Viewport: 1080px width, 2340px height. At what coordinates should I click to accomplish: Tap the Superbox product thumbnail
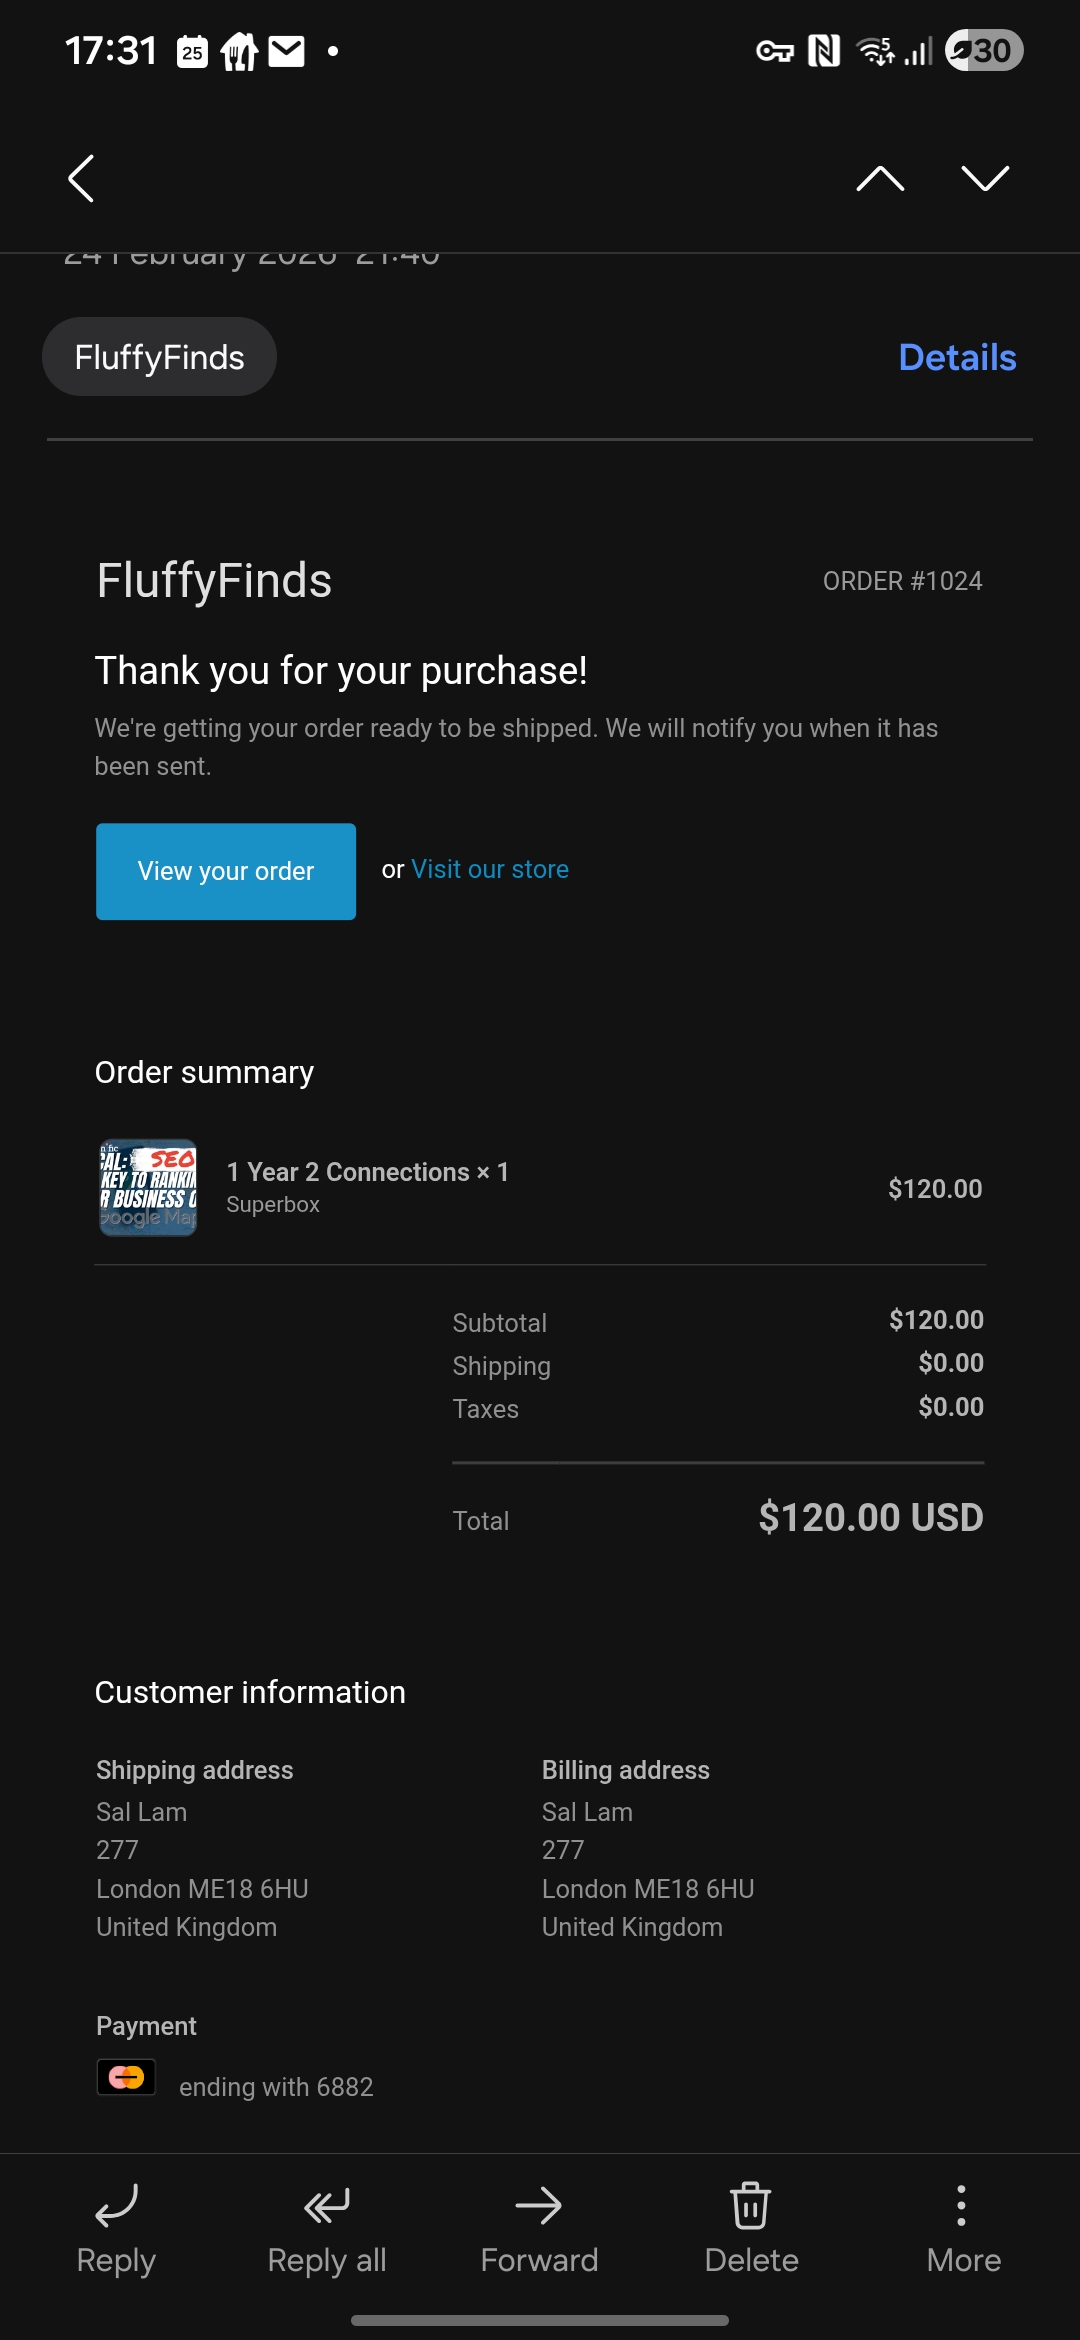148,1188
